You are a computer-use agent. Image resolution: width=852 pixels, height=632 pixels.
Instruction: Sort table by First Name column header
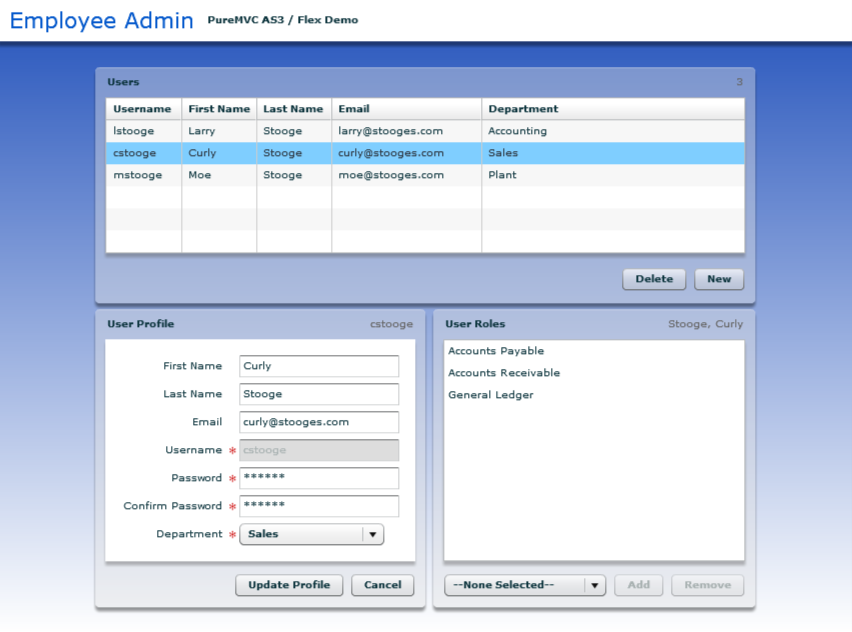[x=219, y=109]
